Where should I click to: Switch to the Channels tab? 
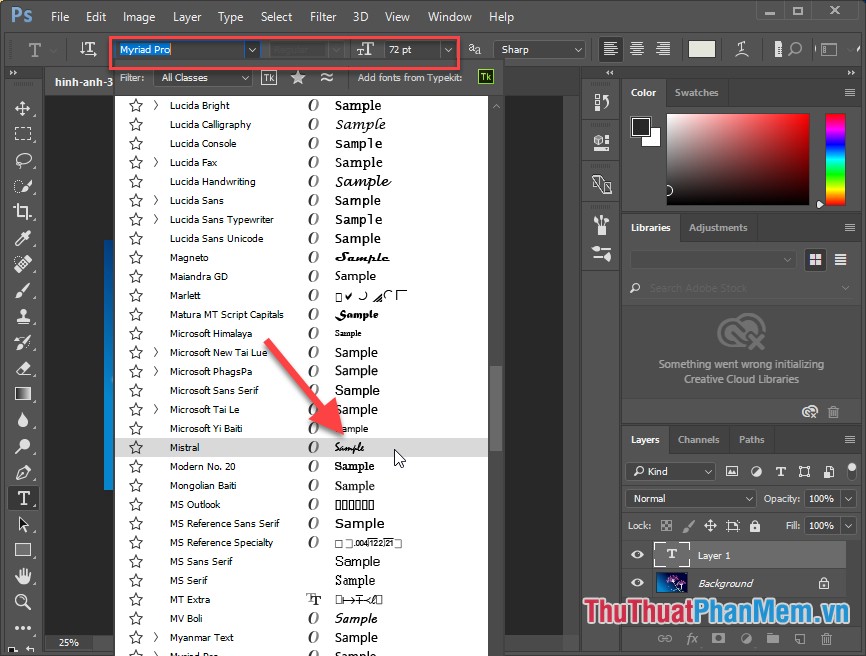698,439
